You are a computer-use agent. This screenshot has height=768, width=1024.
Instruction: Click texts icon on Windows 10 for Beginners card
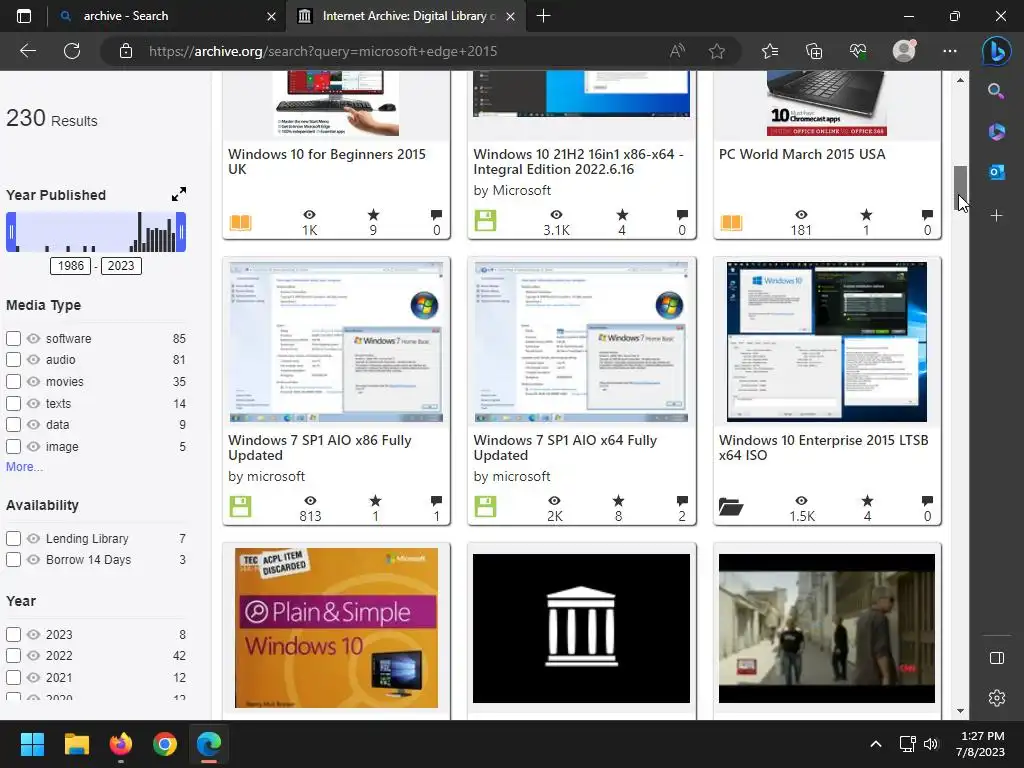[x=240, y=222]
